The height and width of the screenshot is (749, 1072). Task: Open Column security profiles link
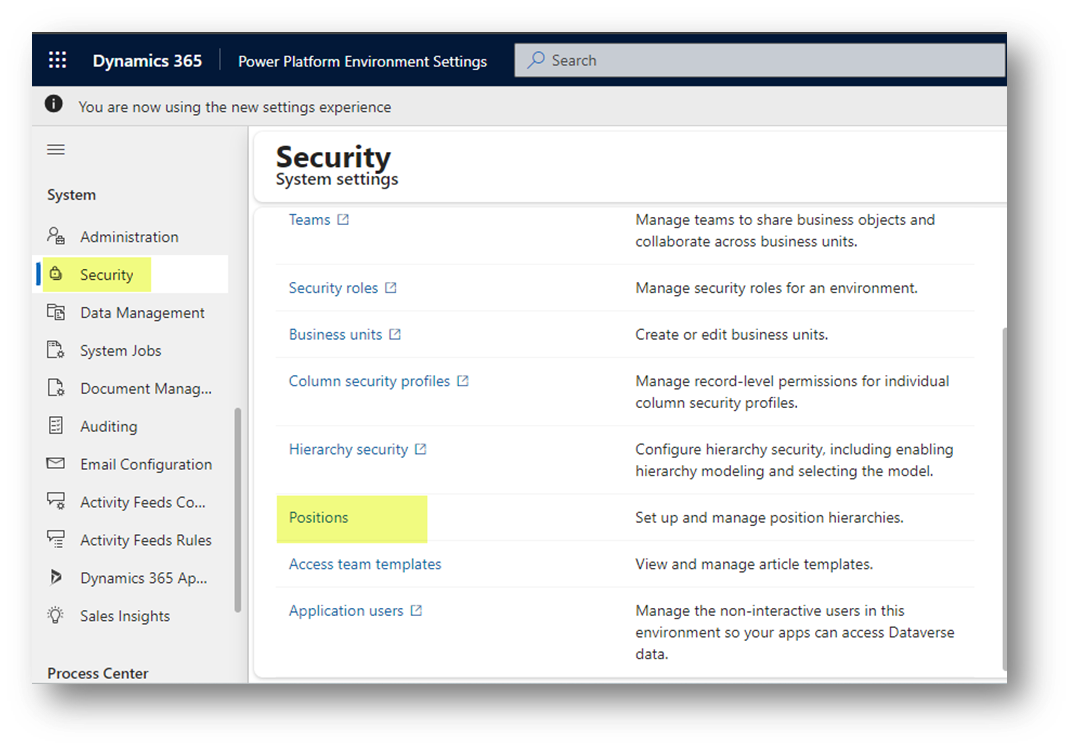pos(369,381)
